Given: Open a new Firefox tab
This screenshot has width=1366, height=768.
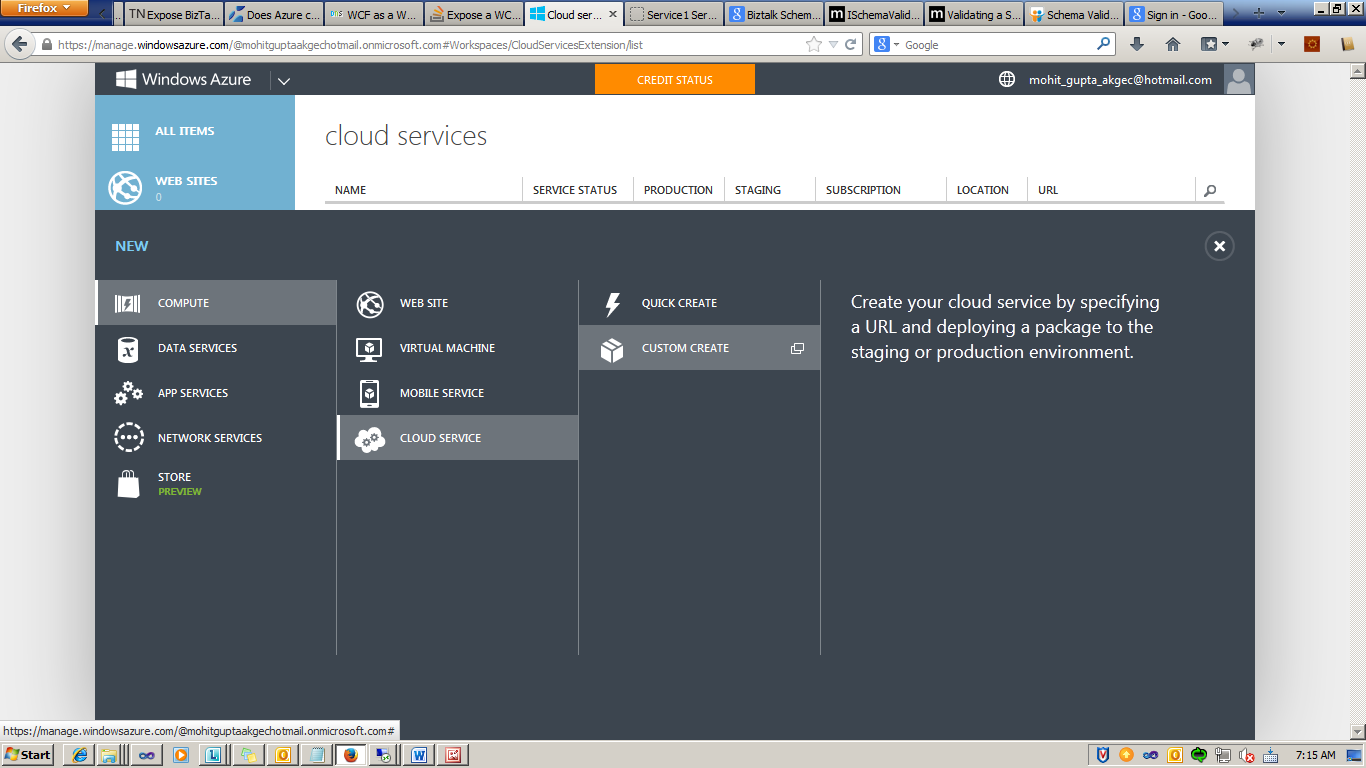Looking at the screenshot, I should coord(1258,12).
